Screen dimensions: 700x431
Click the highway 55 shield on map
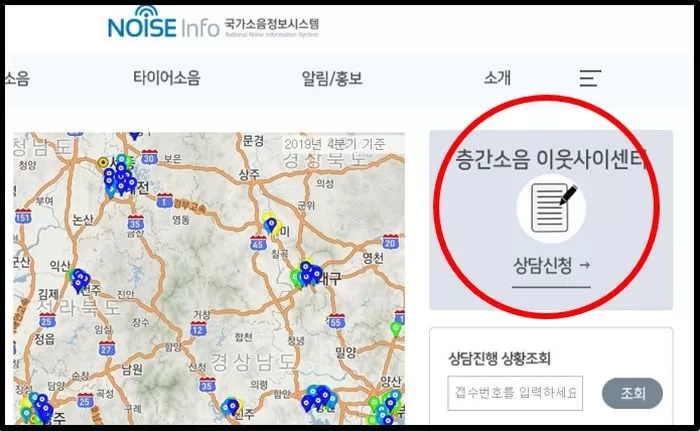point(336,321)
